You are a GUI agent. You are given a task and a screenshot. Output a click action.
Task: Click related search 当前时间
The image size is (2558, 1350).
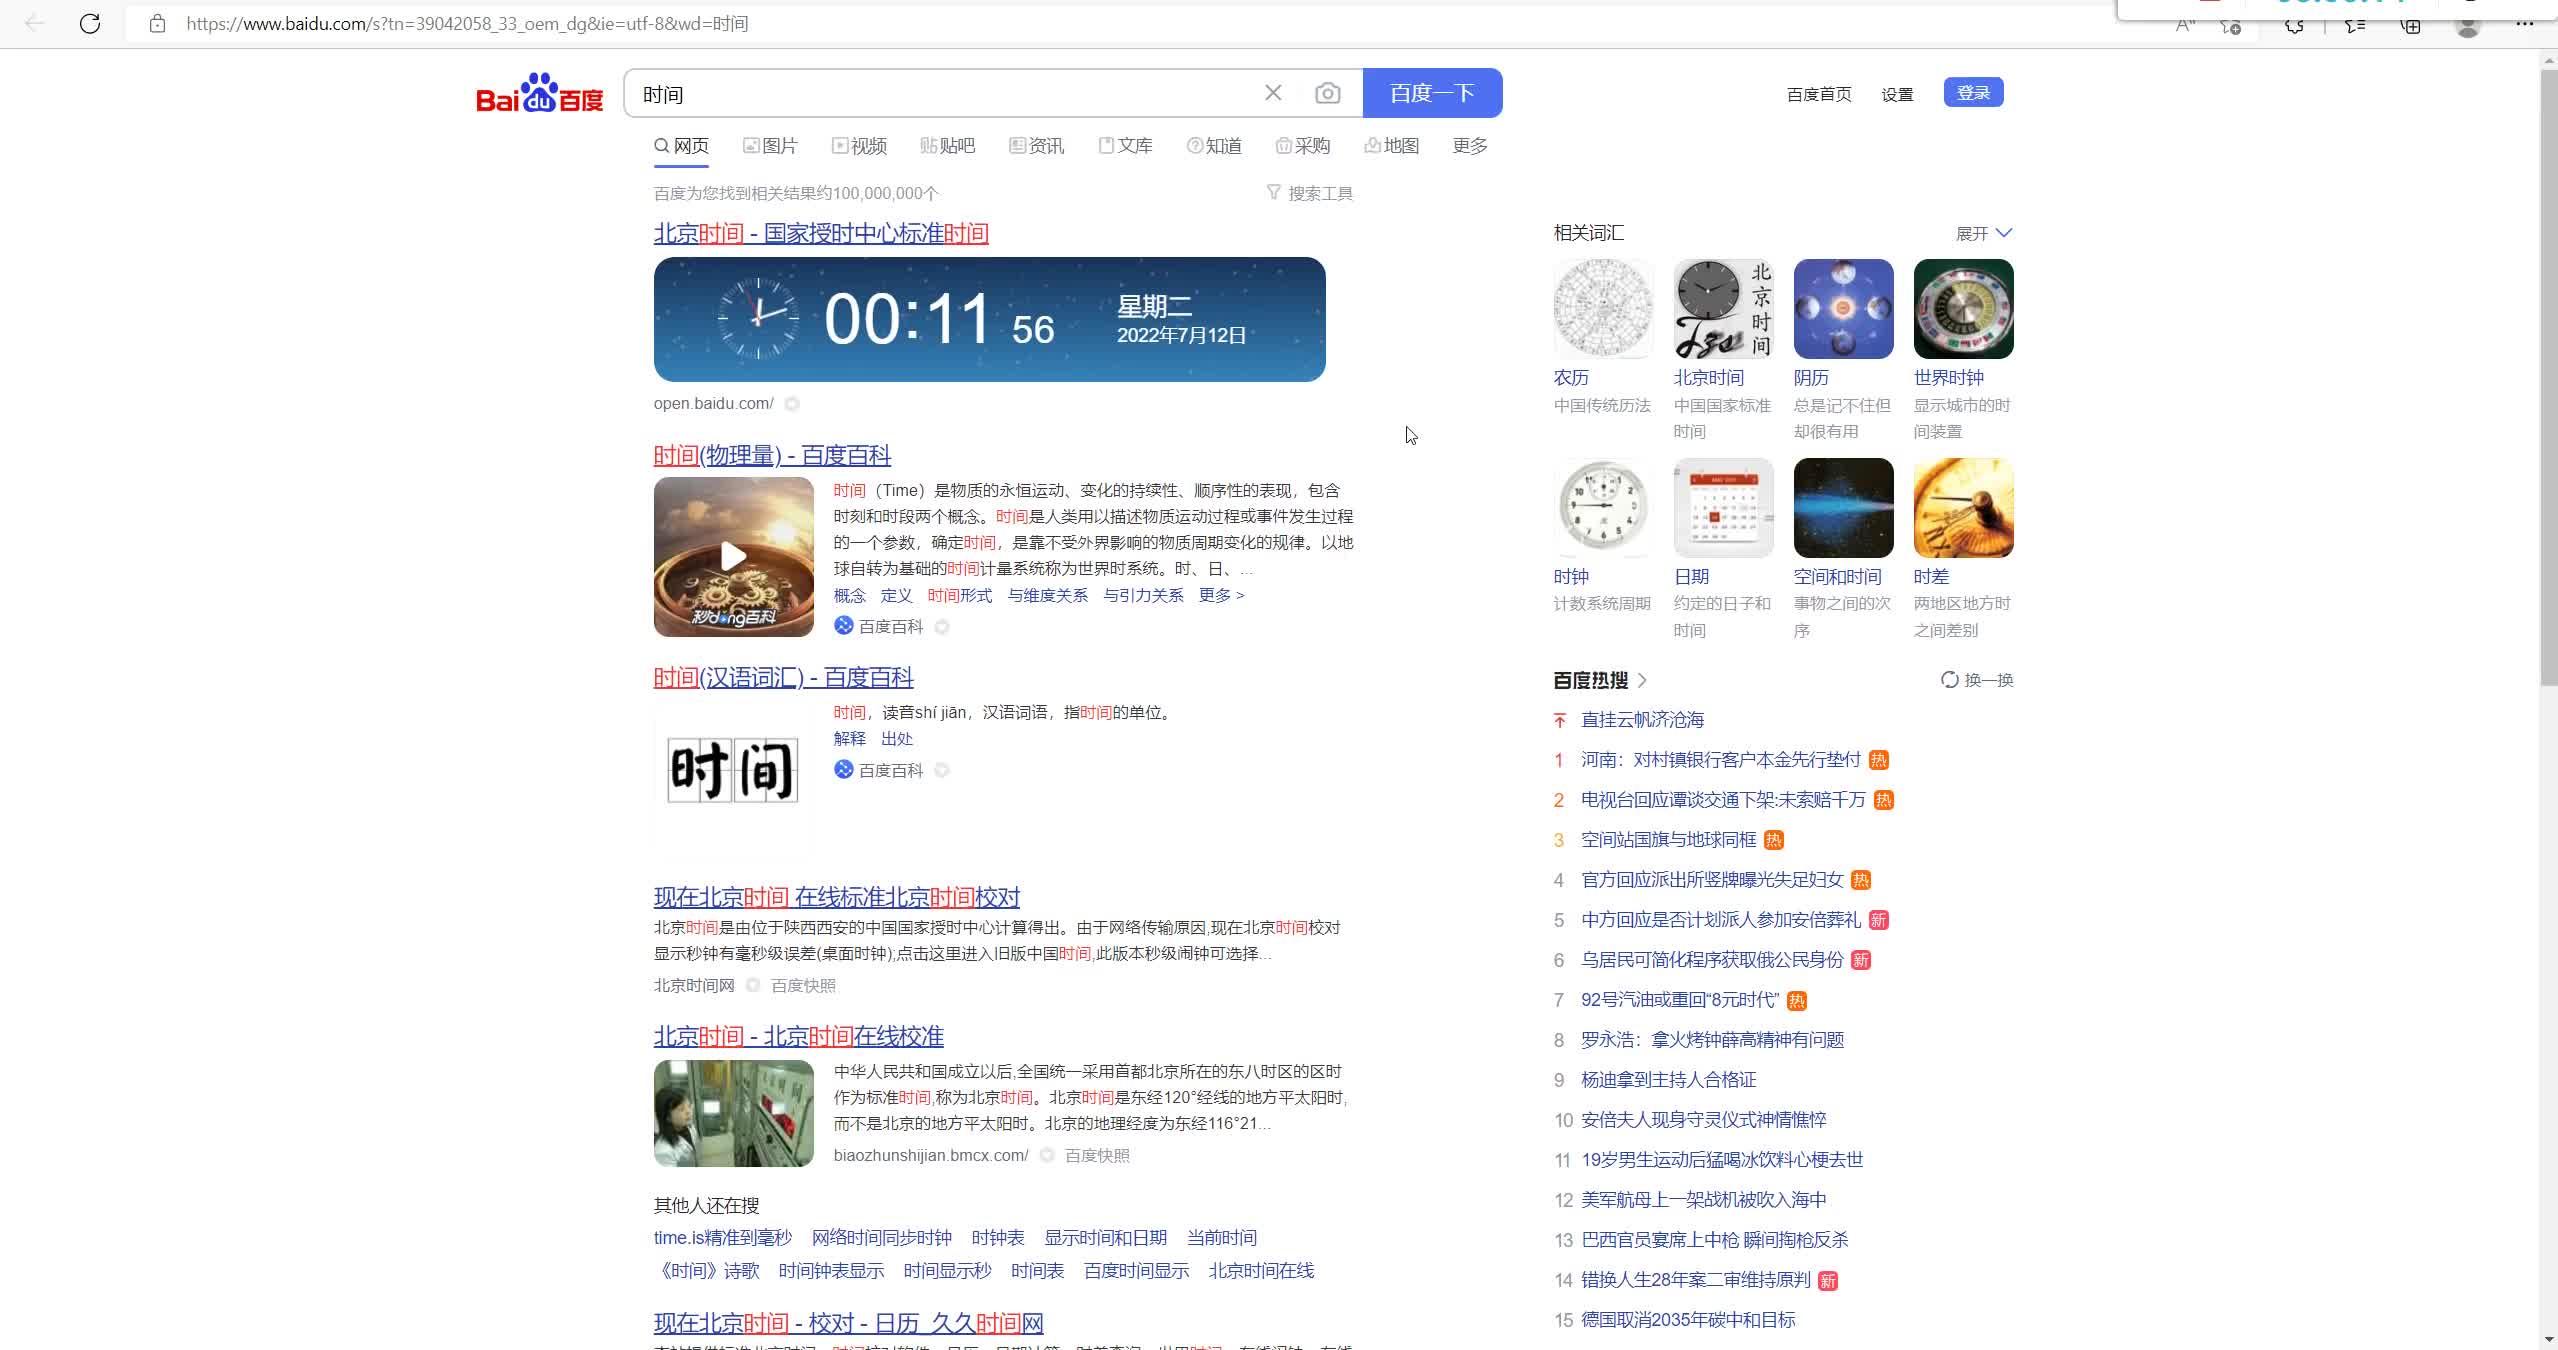[x=1221, y=1238]
